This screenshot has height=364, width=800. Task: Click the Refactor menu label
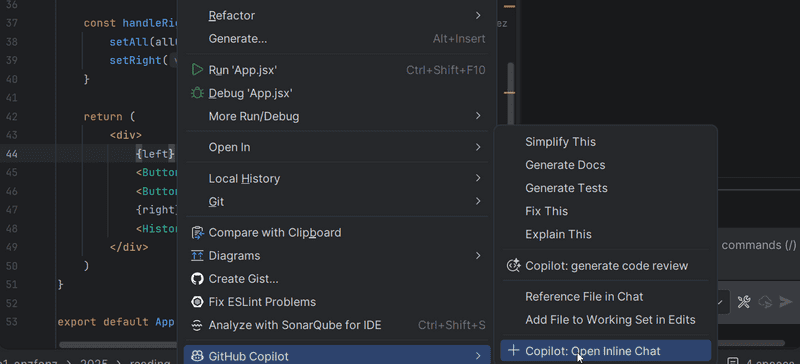coord(232,15)
